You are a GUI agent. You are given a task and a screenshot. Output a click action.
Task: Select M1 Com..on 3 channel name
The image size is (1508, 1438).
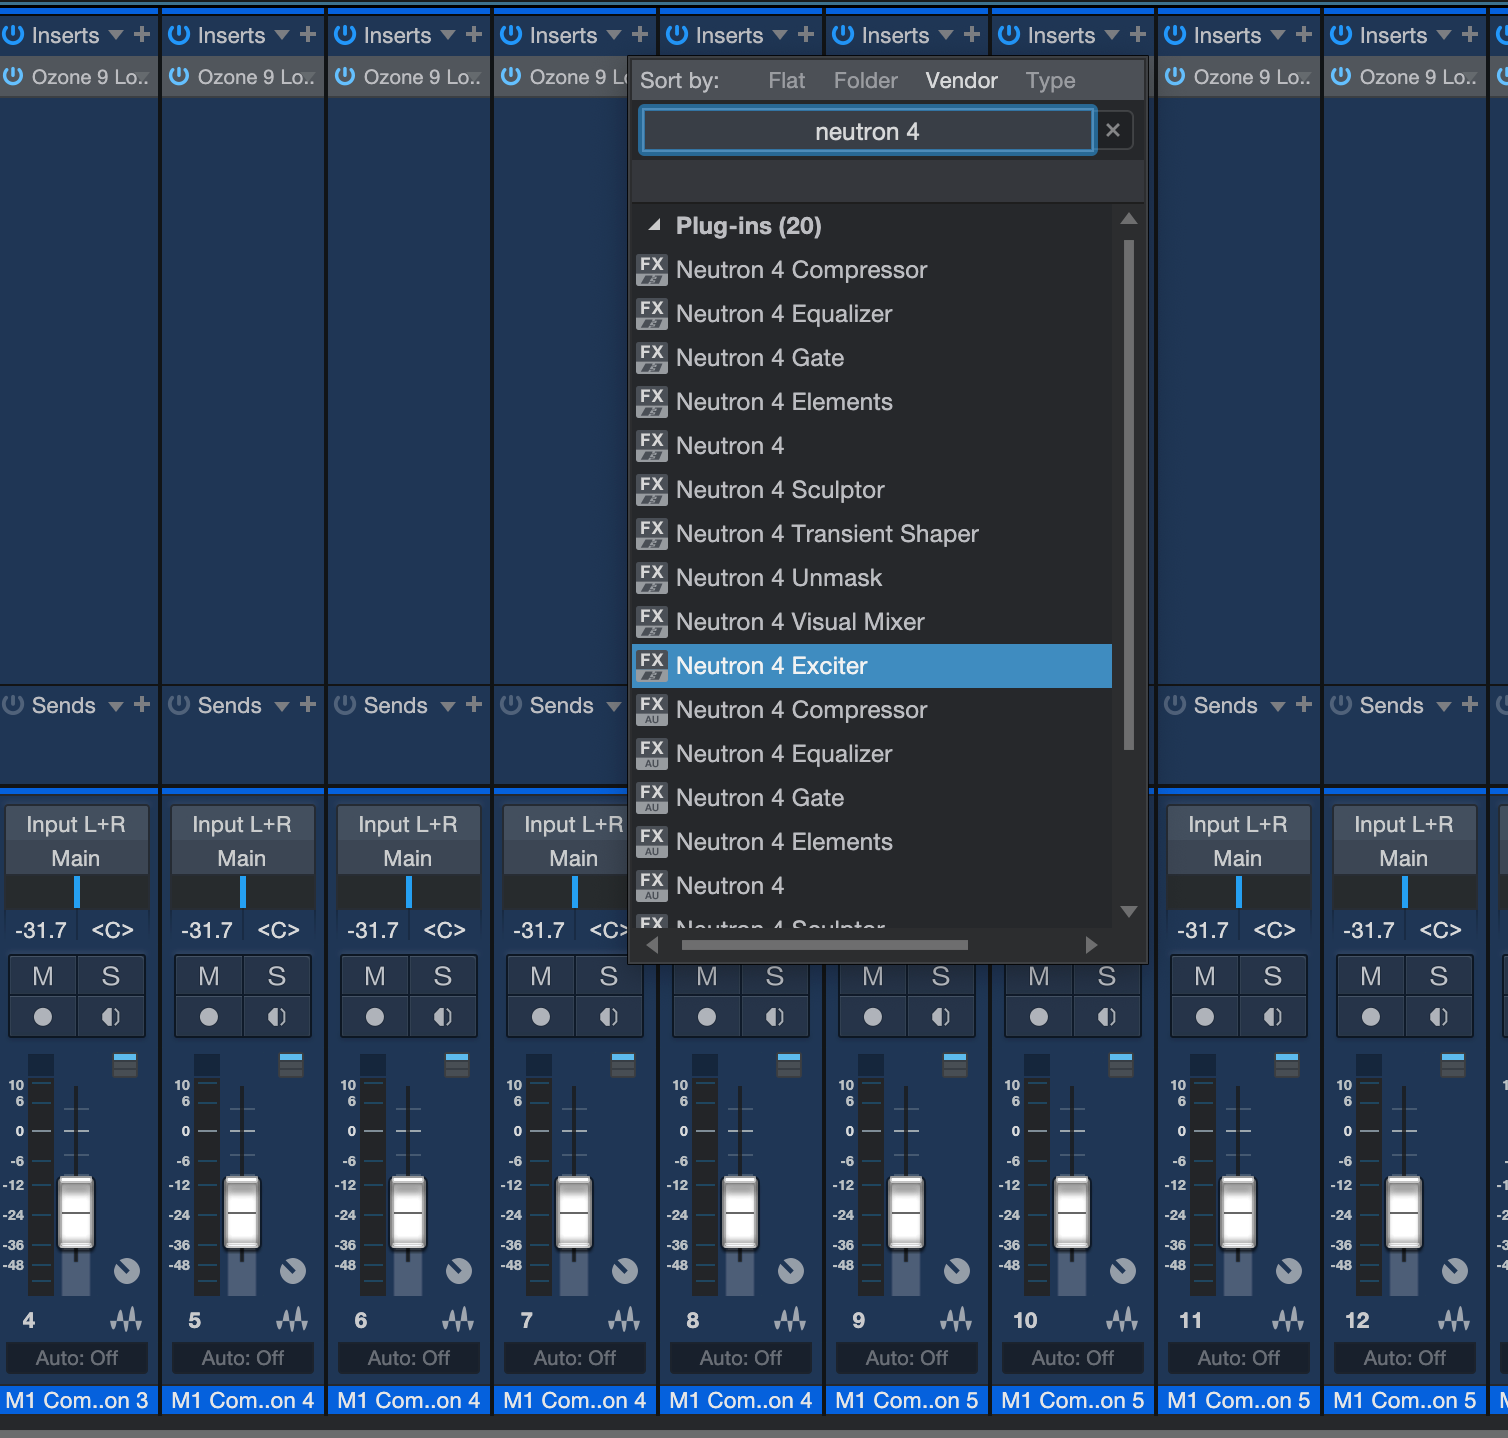click(x=77, y=1400)
